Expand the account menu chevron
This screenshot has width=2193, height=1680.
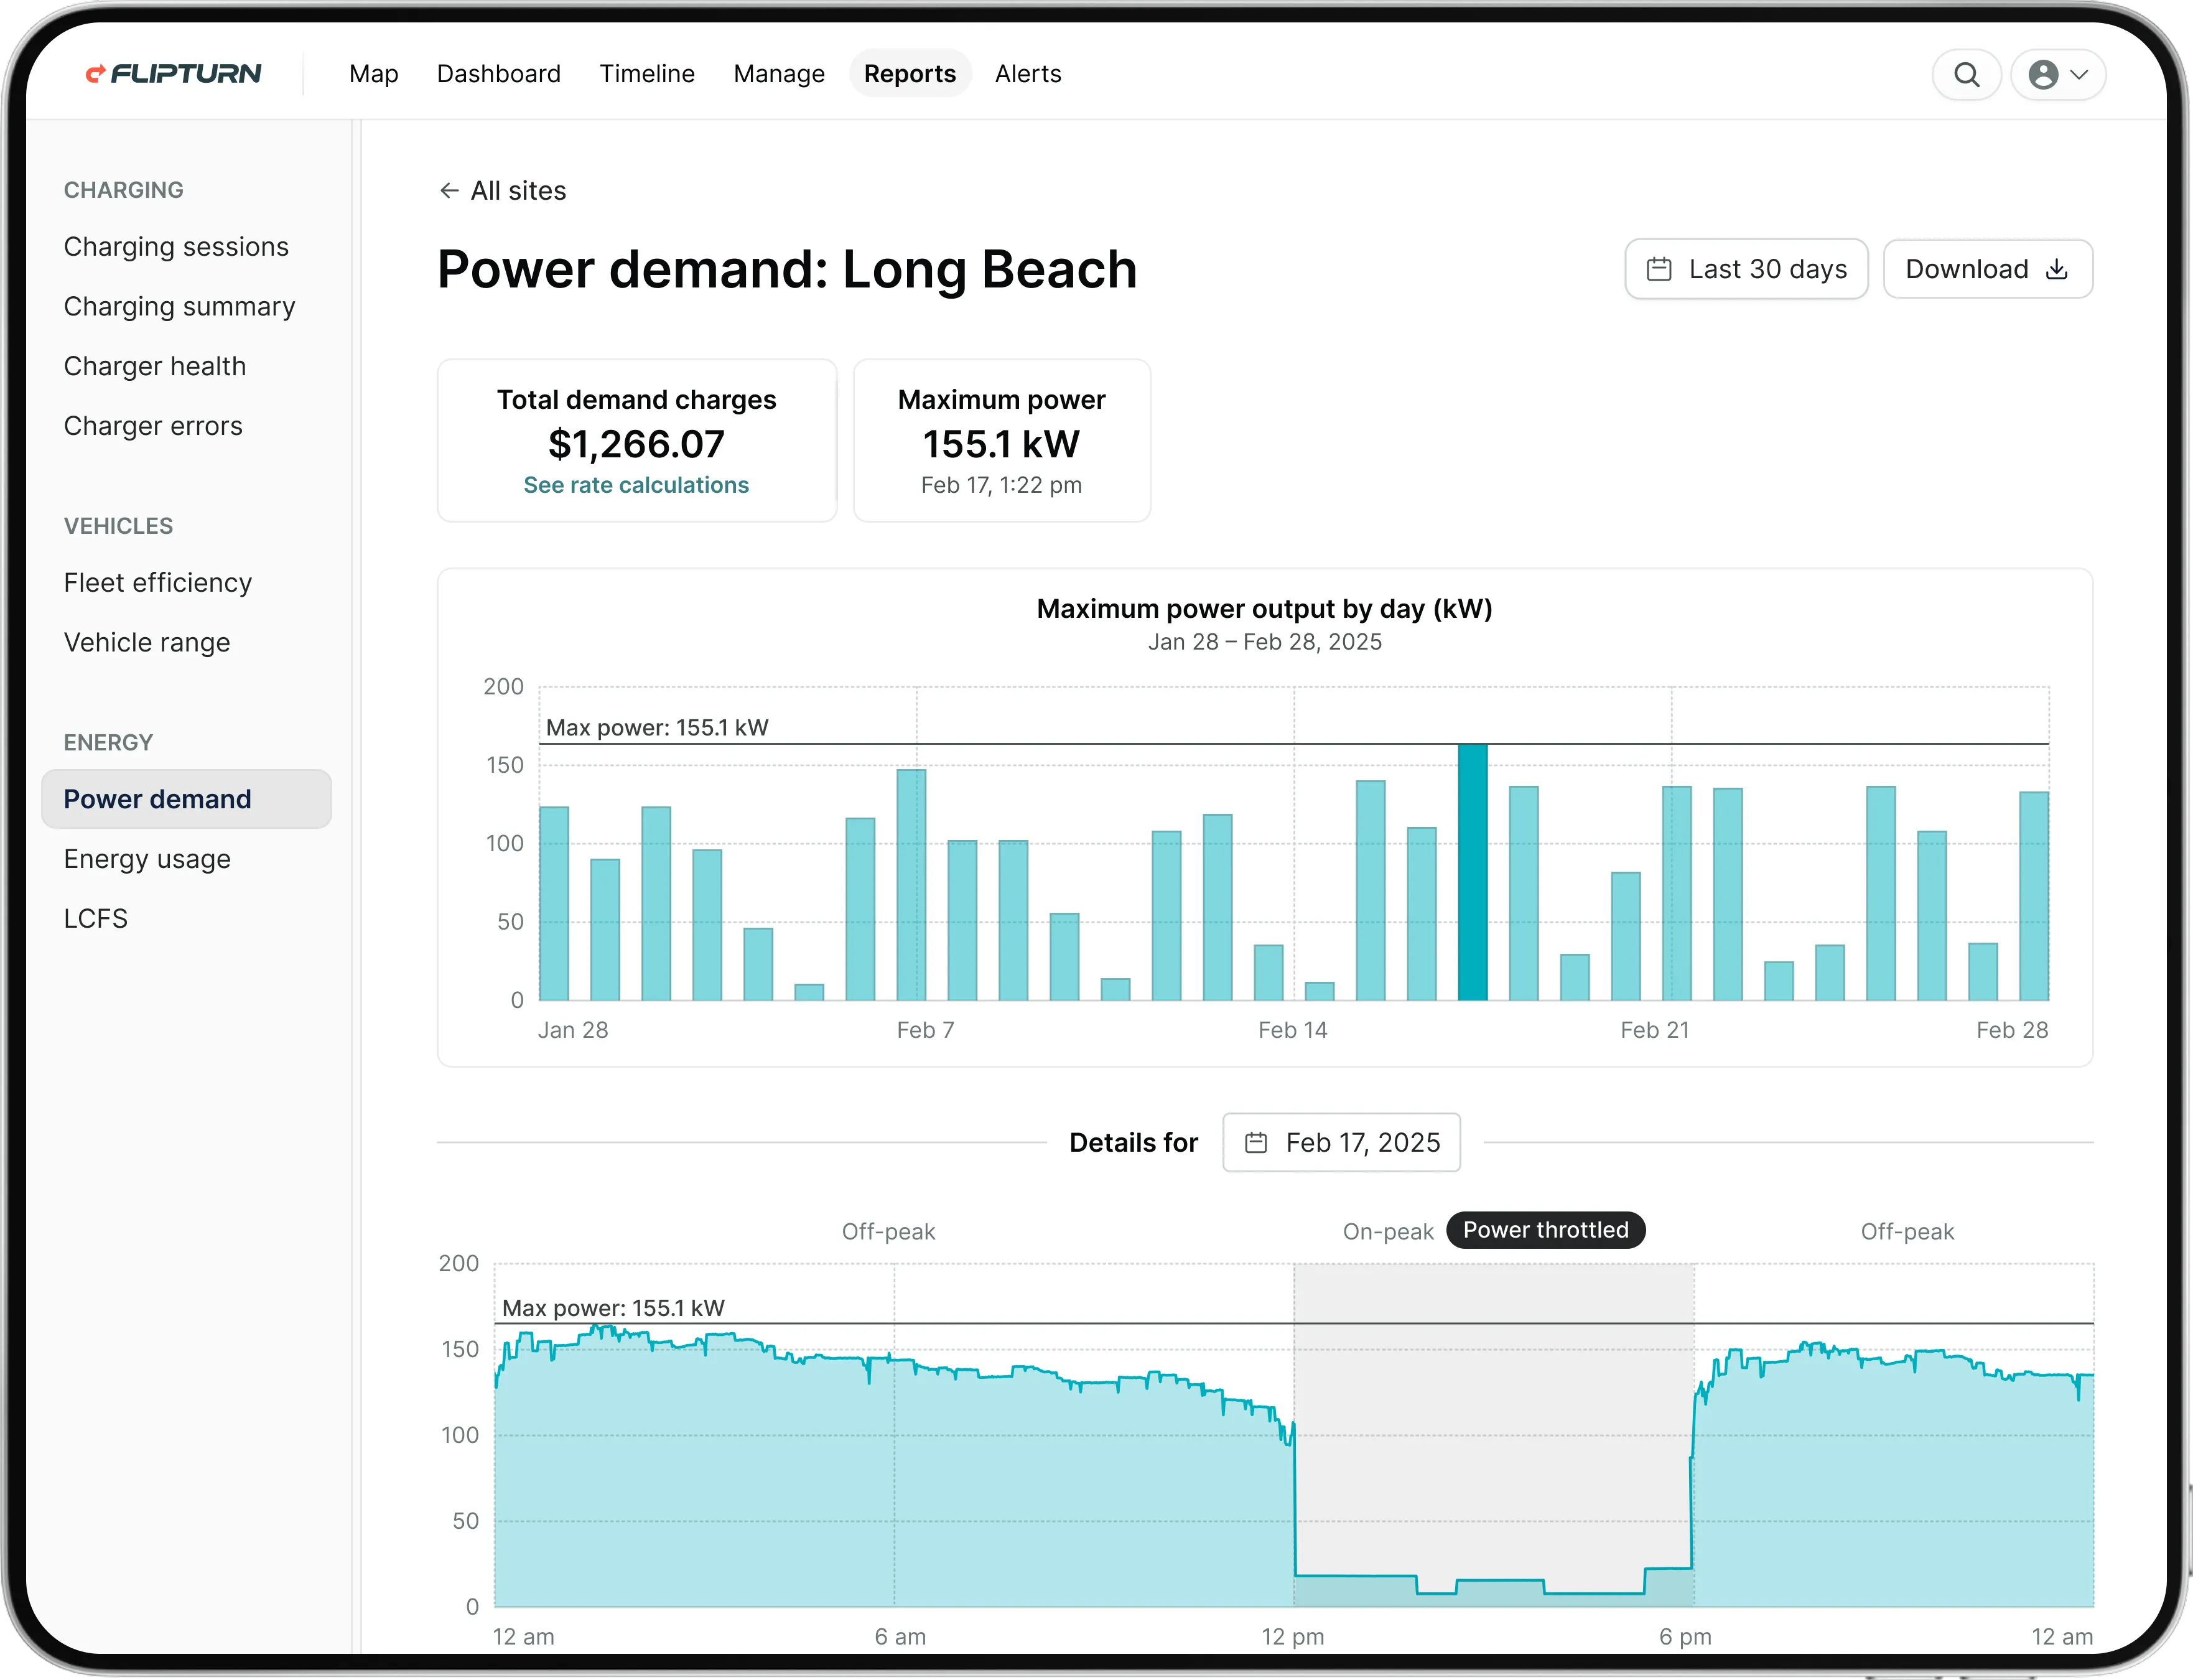[2082, 74]
